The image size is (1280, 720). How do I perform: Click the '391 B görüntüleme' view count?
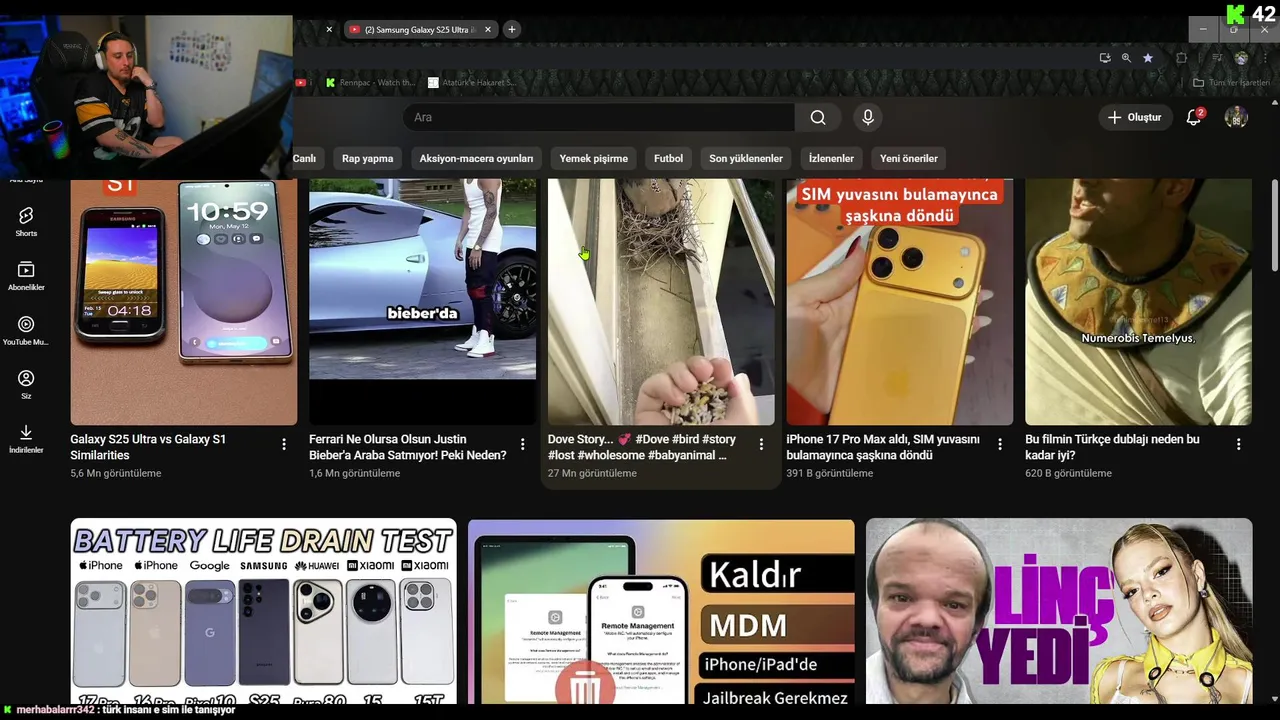829,473
